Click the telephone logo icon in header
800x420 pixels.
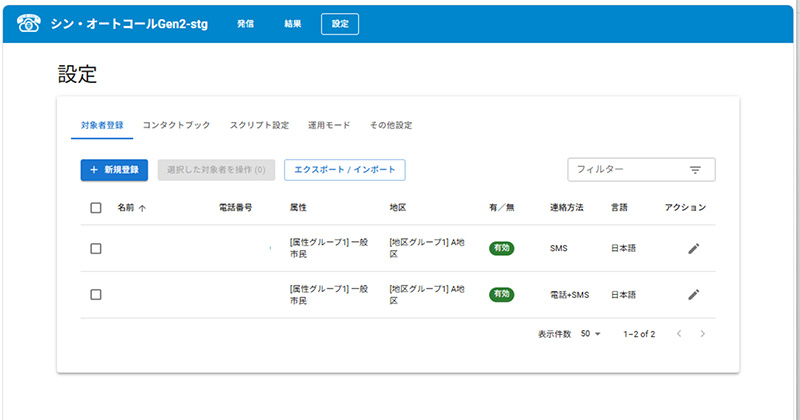click(x=29, y=23)
